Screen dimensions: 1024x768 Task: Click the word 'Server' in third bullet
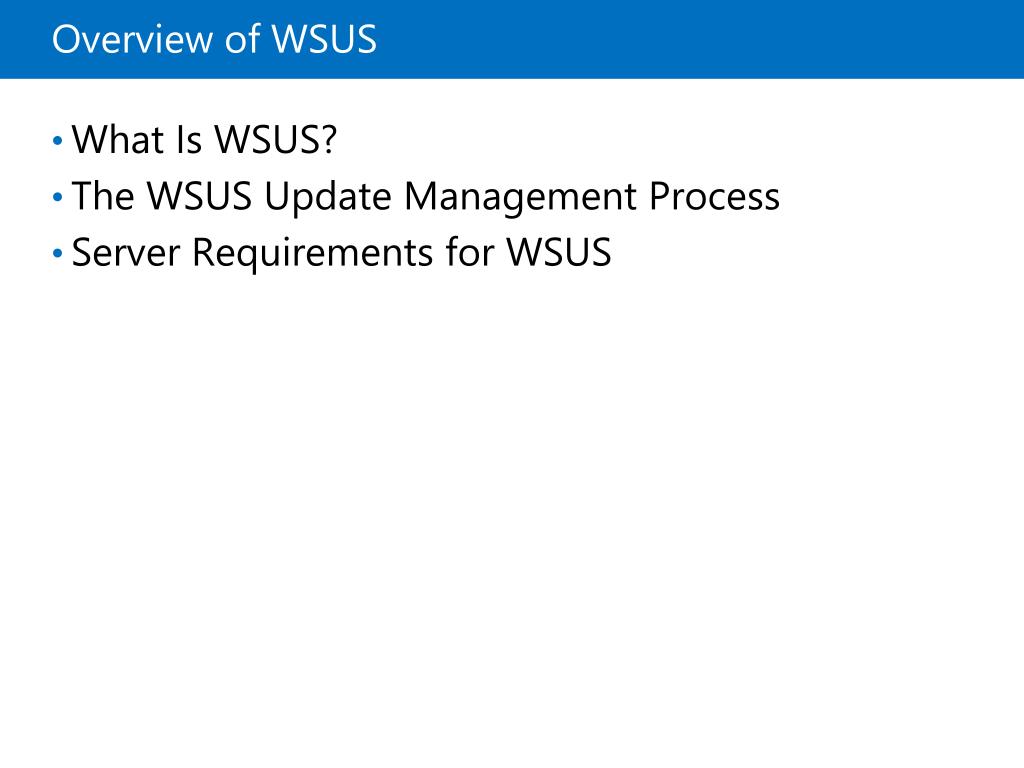point(125,253)
